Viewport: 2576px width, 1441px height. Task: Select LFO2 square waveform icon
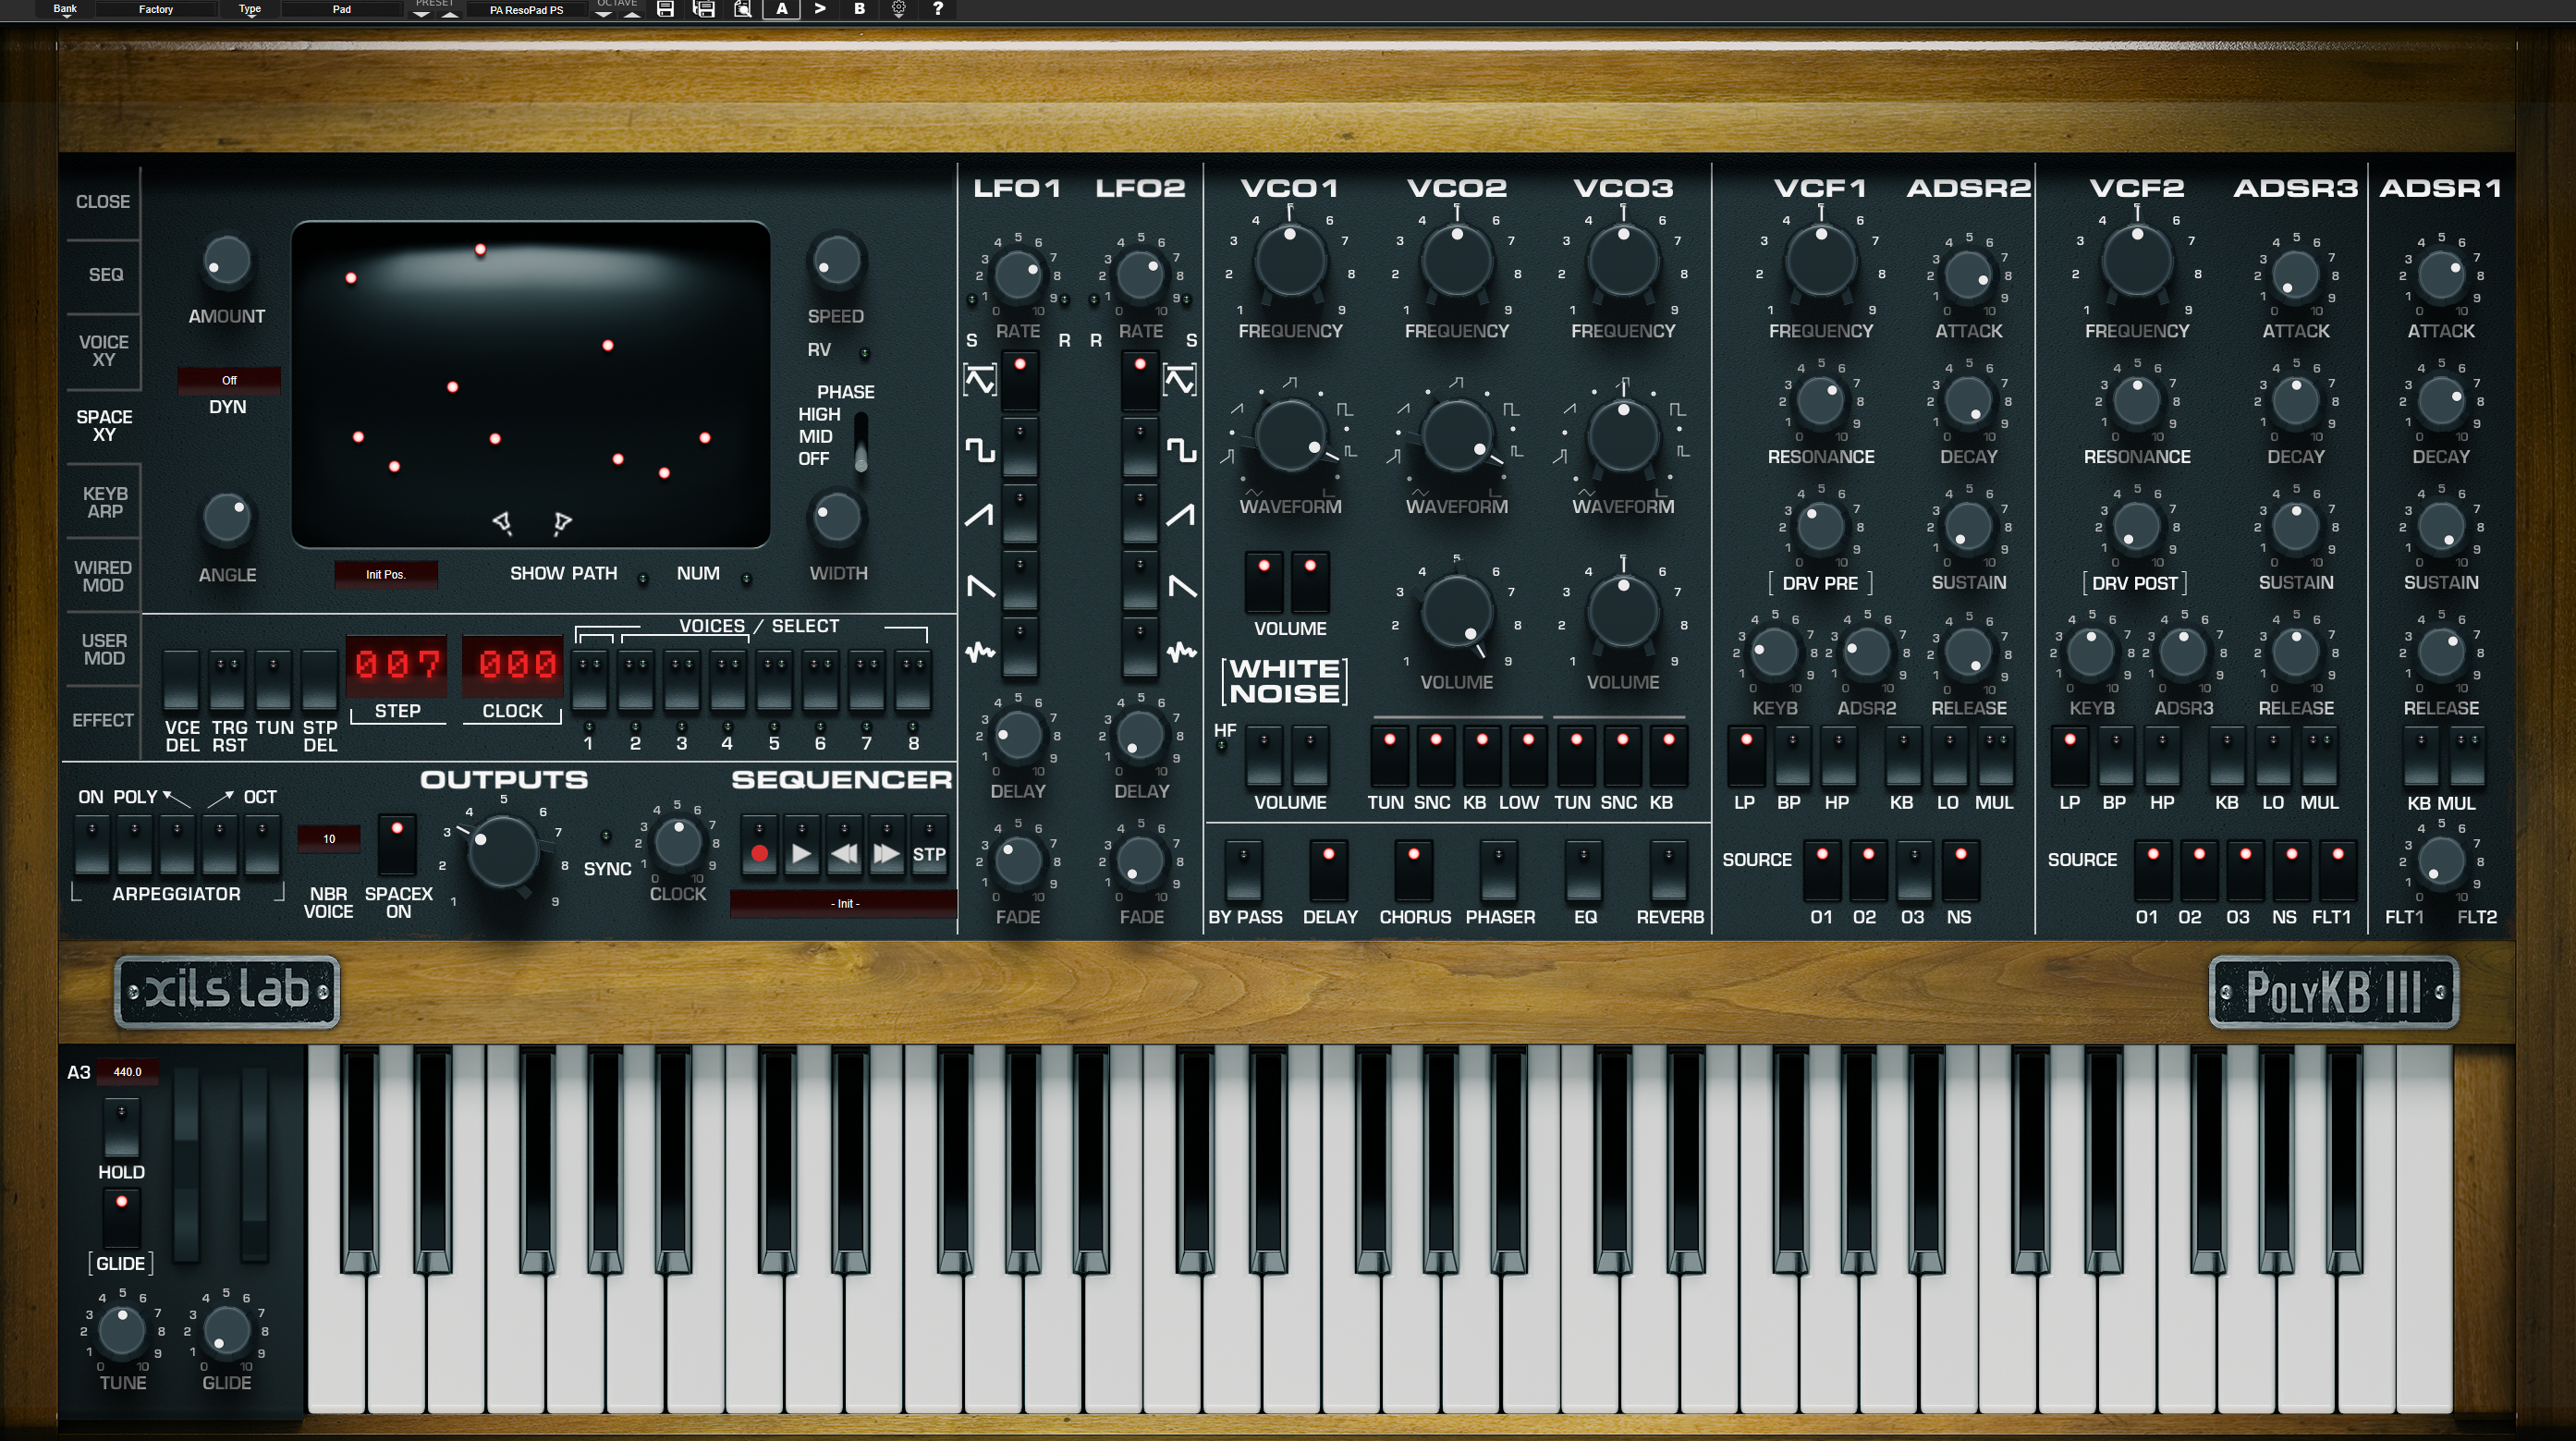click(x=1181, y=450)
